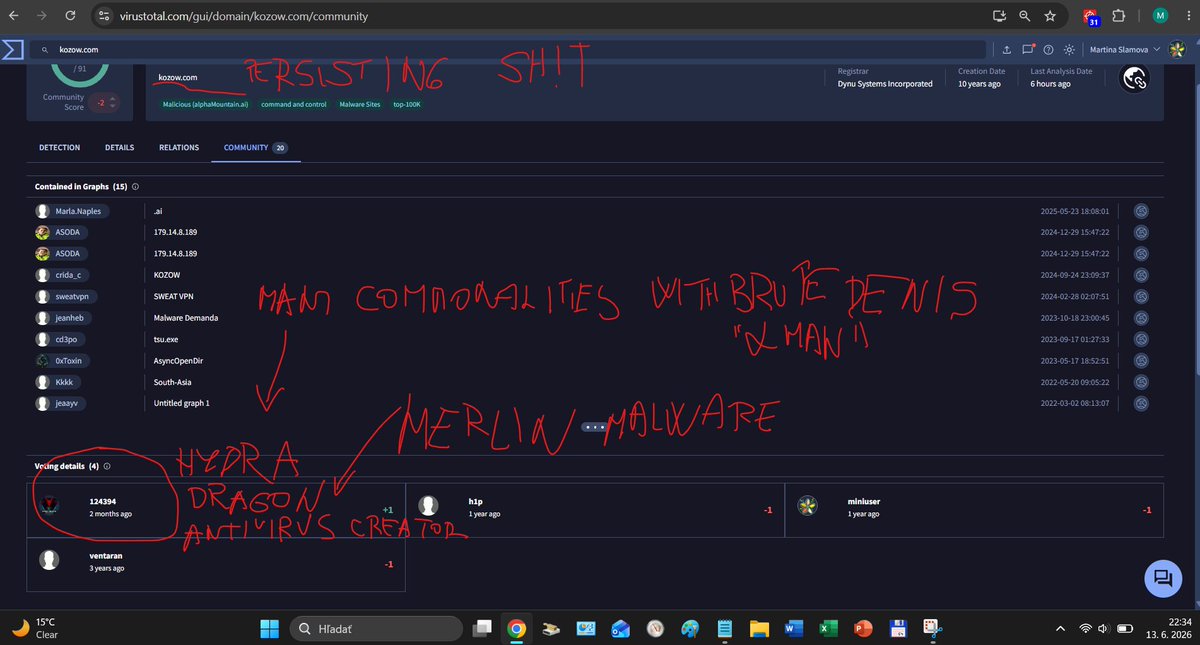This screenshot has height=645, width=1200.
Task: Click graph icon in the Marla.Naples row
Action: click(x=1141, y=211)
